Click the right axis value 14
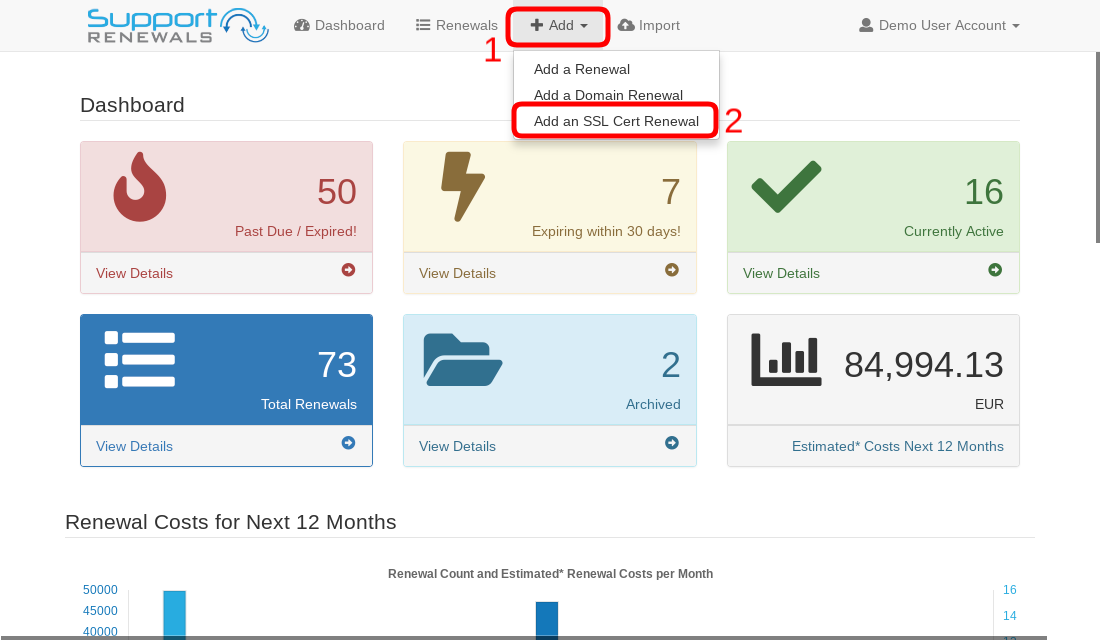 [1010, 616]
